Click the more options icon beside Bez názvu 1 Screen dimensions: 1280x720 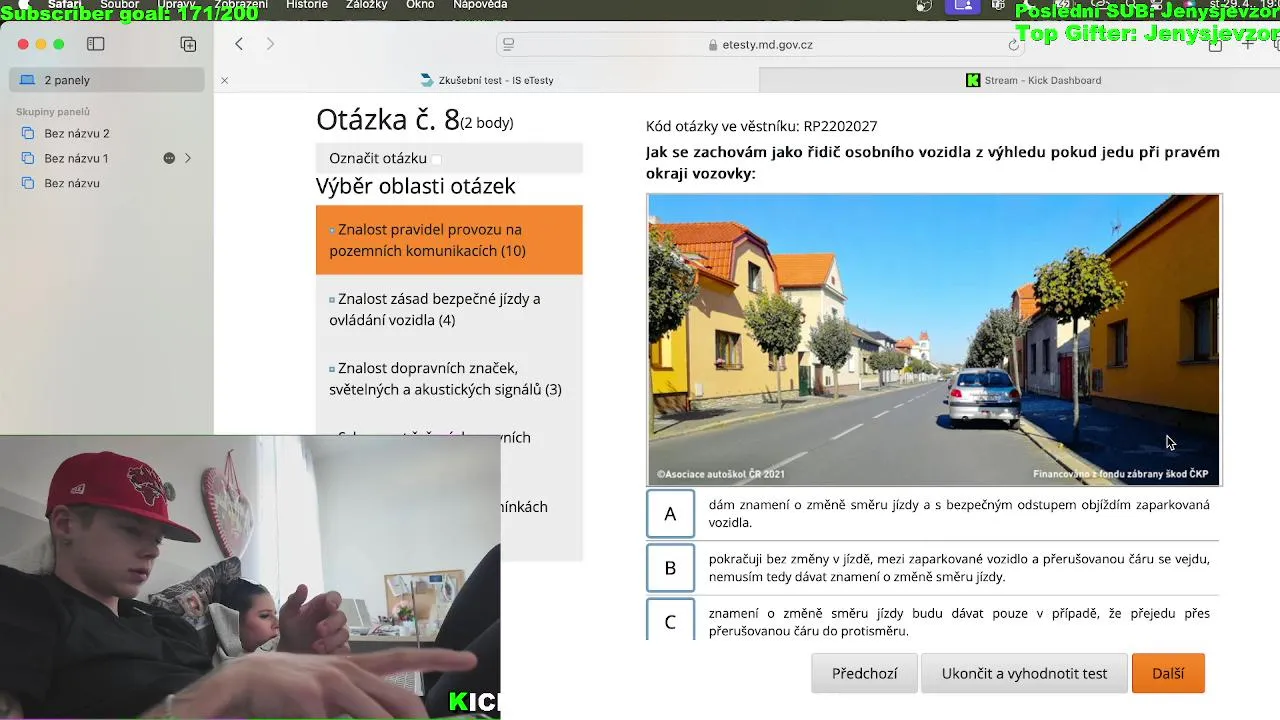click(169, 158)
